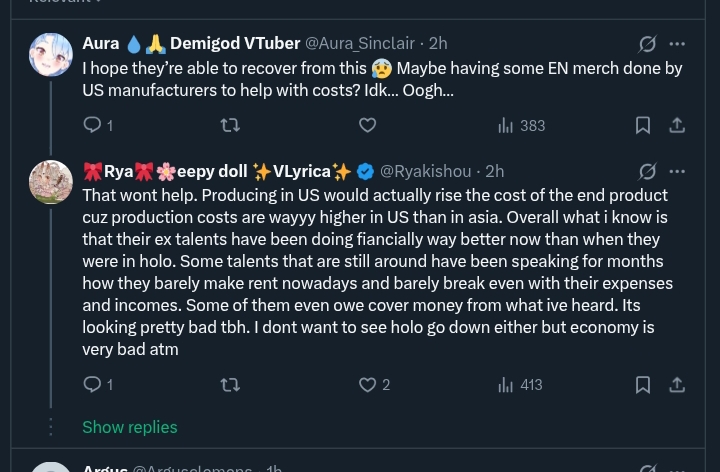The width and height of the screenshot is (720, 472).
Task: Share Aura's tweet
Action: (677, 125)
